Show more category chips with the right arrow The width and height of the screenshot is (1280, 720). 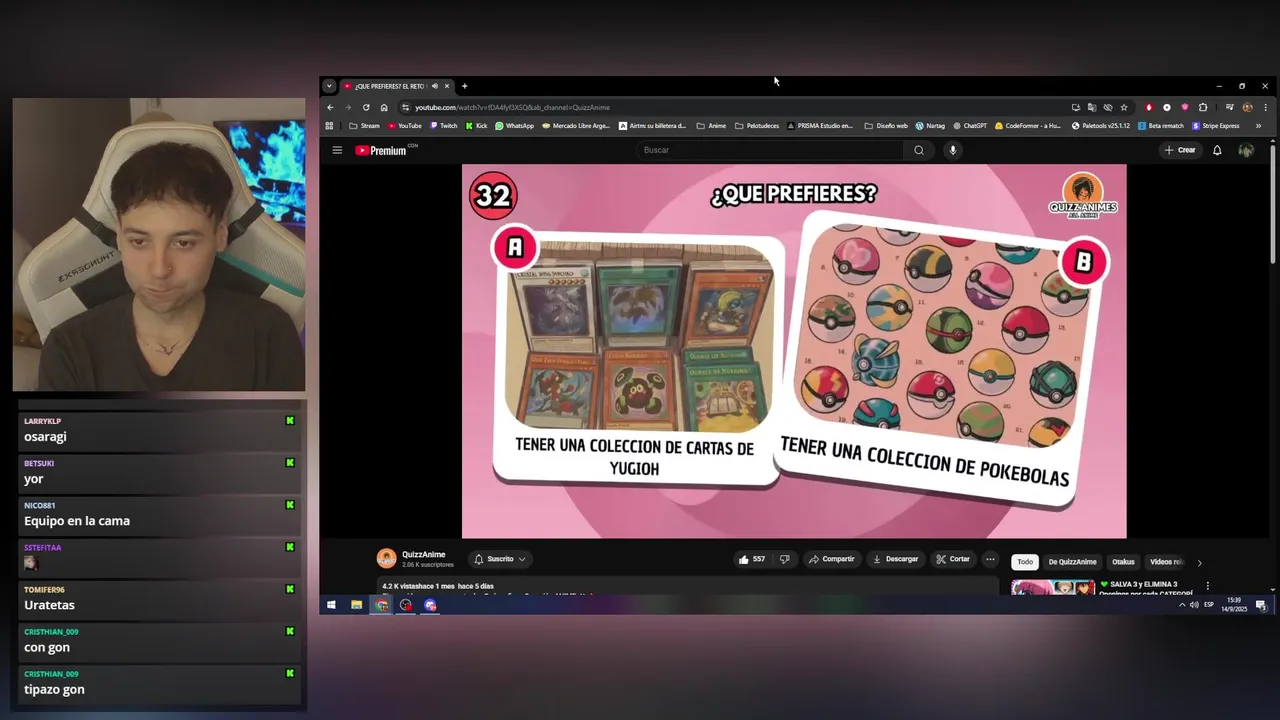(1199, 562)
